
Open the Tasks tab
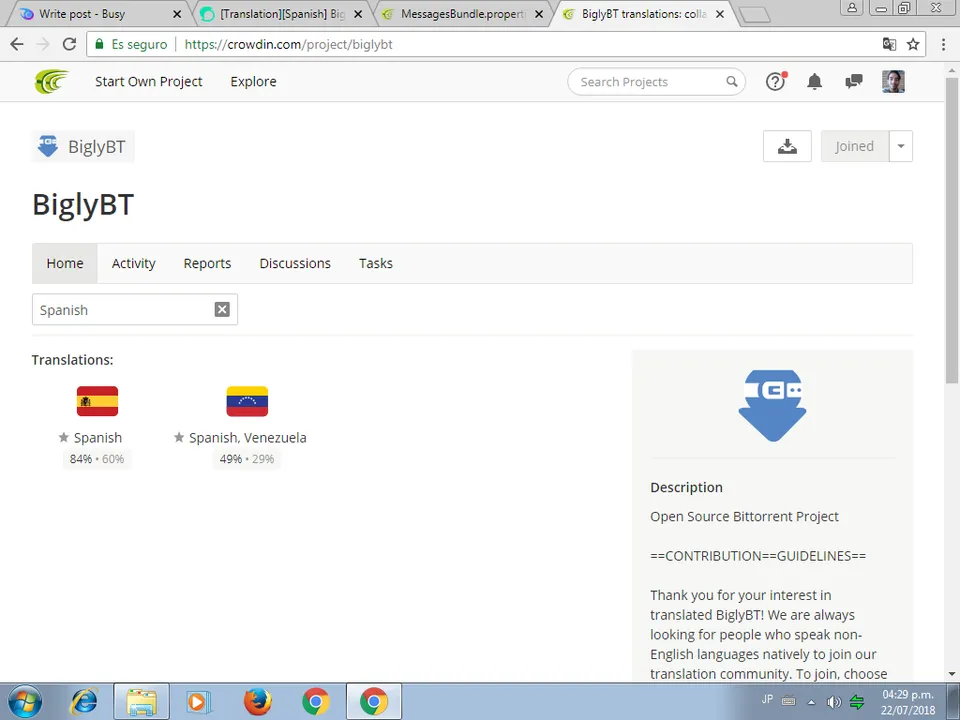pos(376,263)
